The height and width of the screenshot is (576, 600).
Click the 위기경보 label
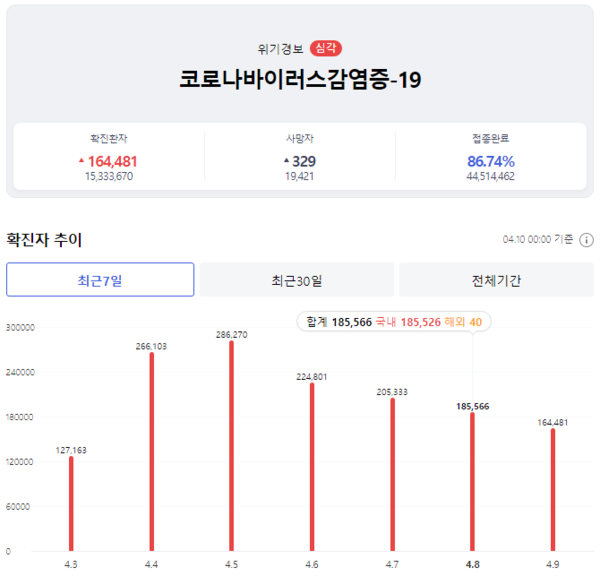[x=280, y=49]
